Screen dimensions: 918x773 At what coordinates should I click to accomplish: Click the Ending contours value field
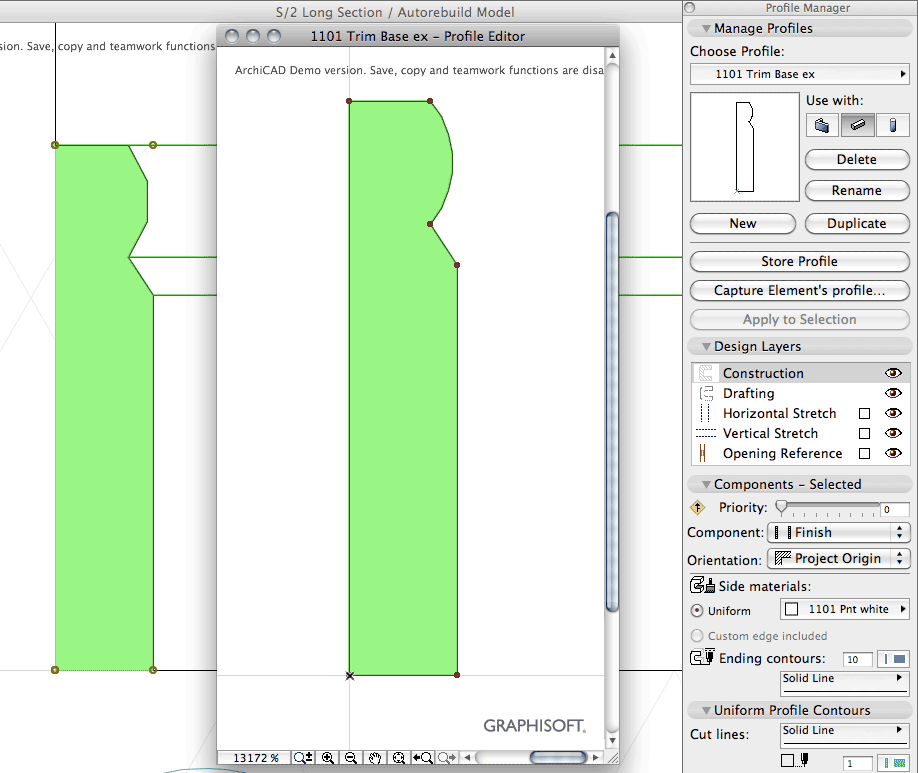[x=856, y=658]
